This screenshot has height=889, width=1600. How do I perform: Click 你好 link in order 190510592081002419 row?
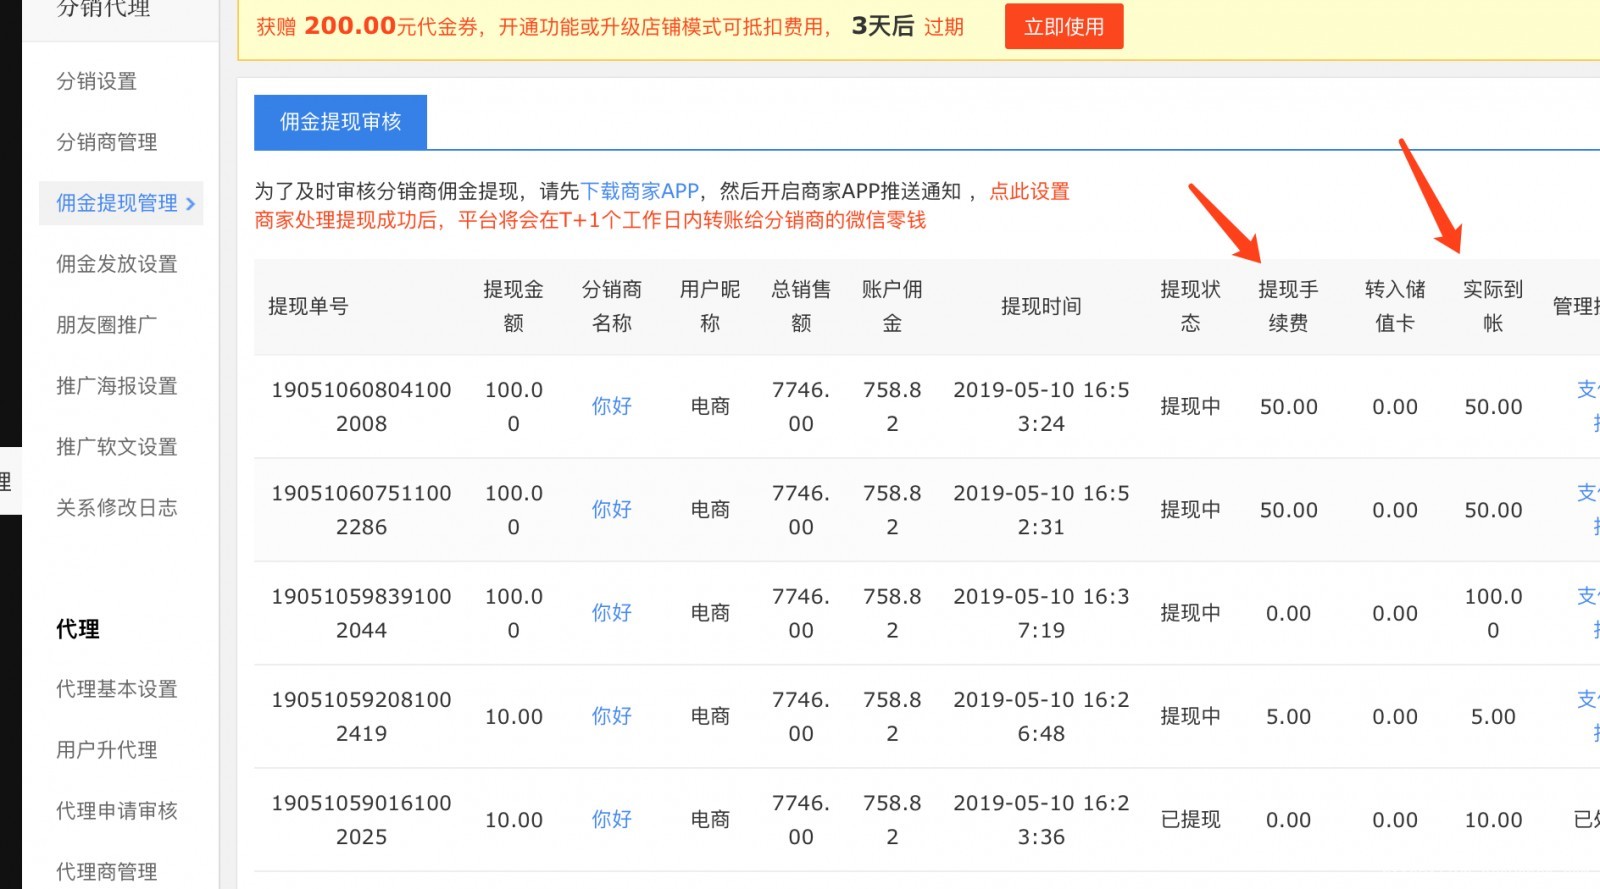tap(611, 716)
